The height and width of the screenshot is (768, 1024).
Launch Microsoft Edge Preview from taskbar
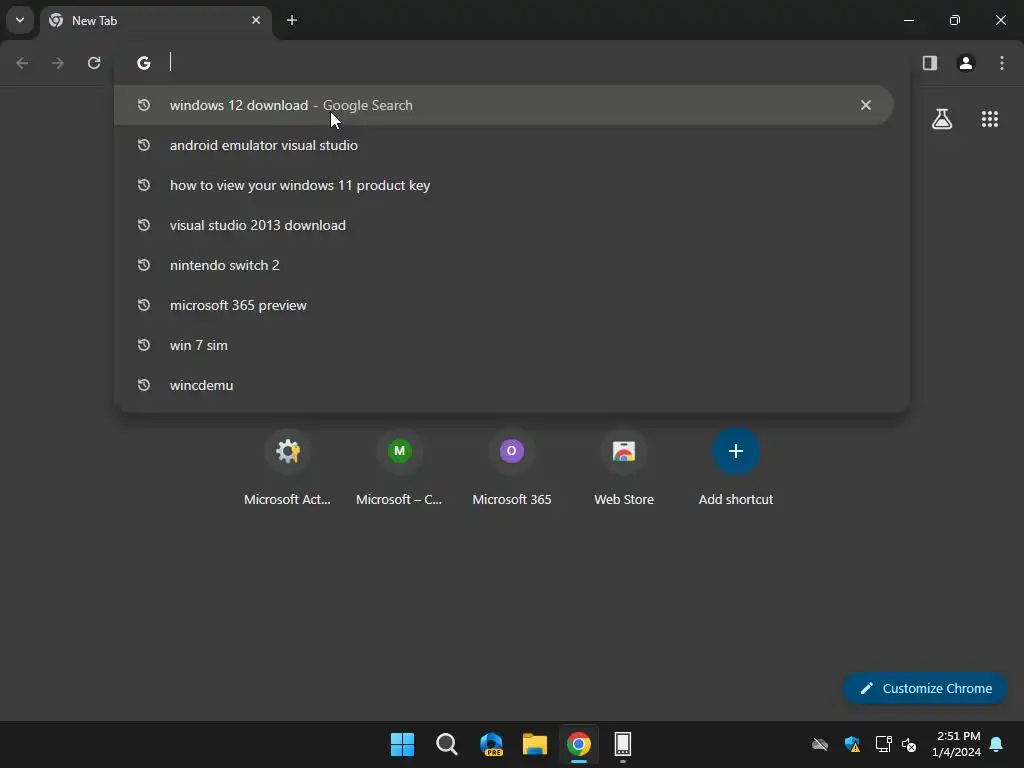pyautogui.click(x=491, y=744)
